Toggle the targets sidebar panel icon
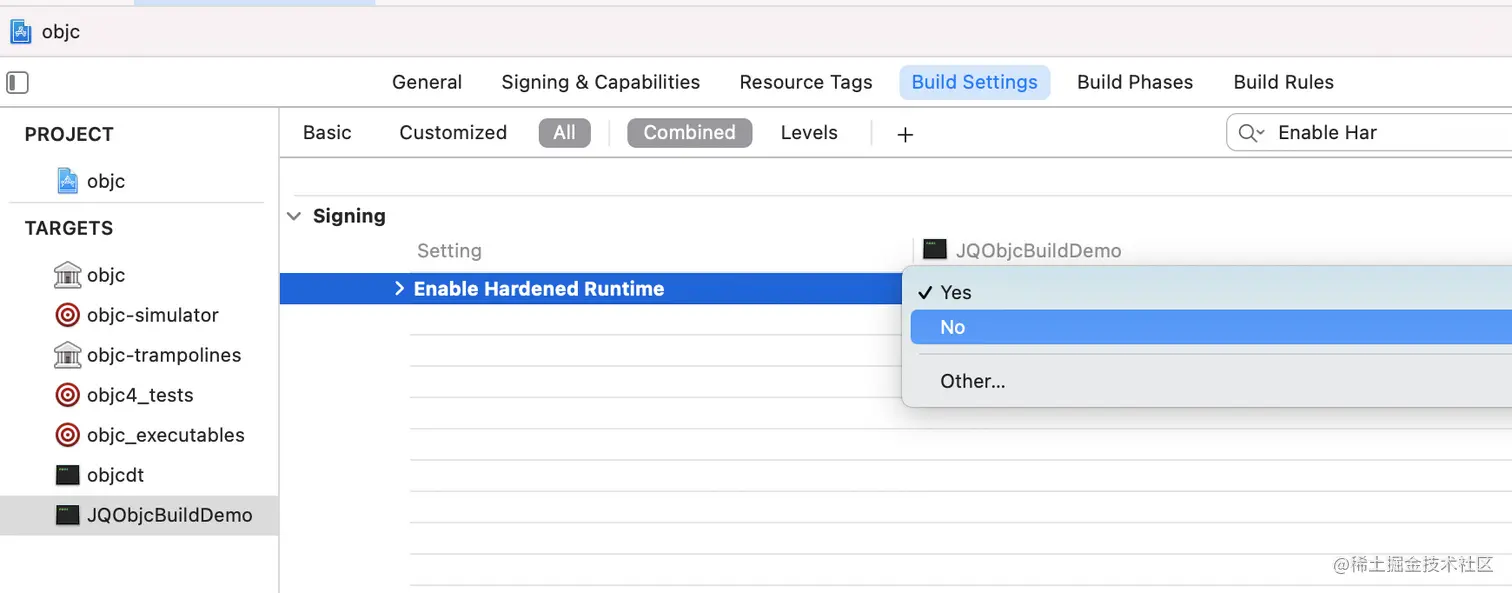 [x=18, y=82]
